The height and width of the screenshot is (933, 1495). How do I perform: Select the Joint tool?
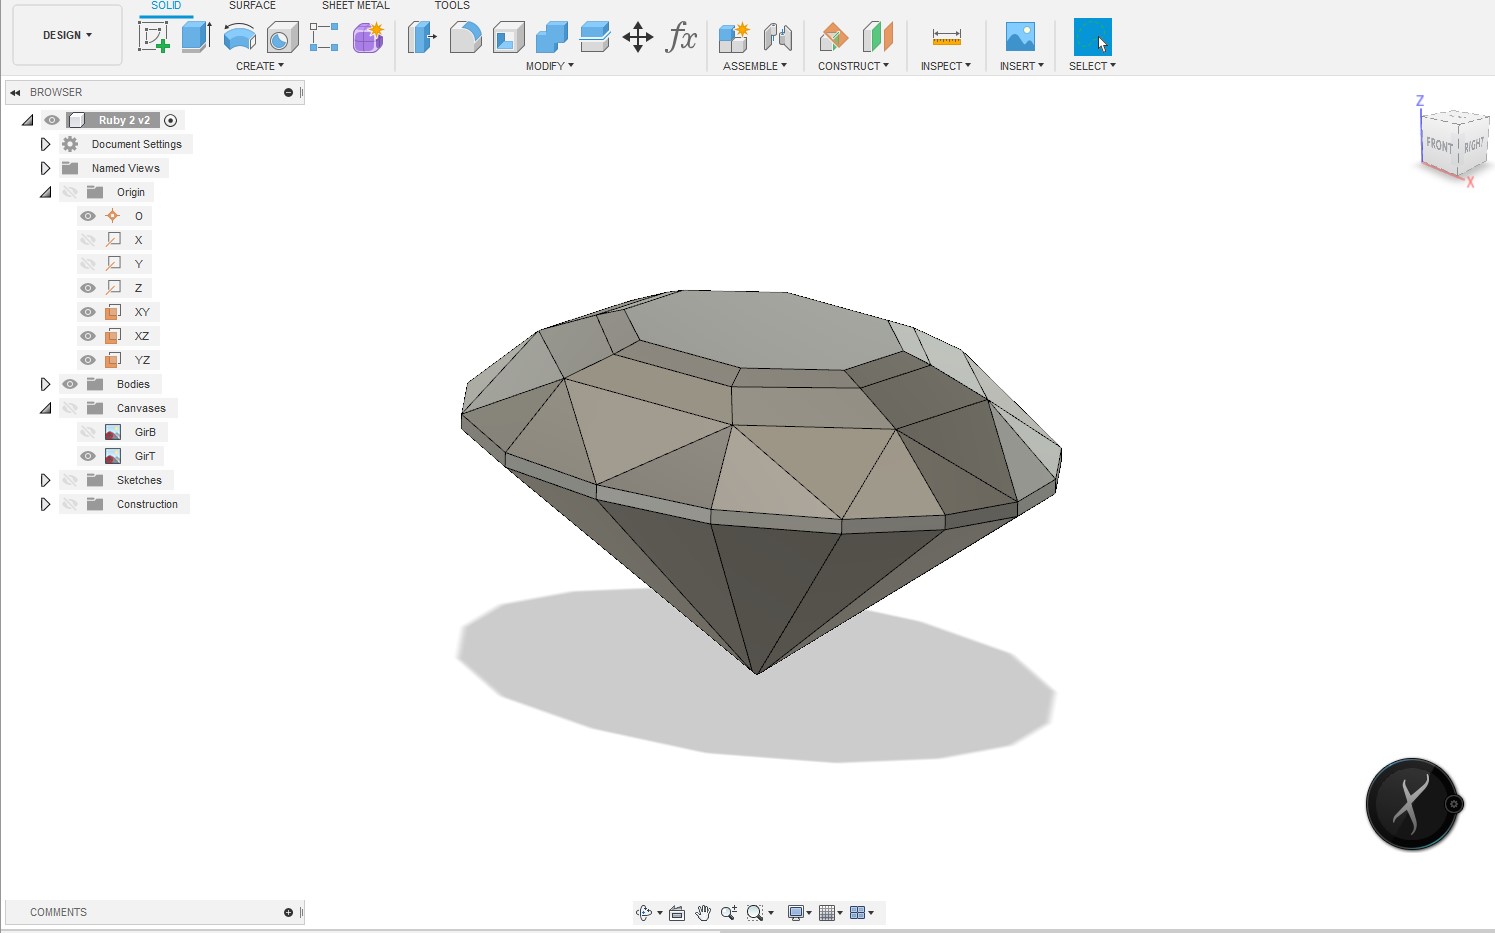point(777,37)
